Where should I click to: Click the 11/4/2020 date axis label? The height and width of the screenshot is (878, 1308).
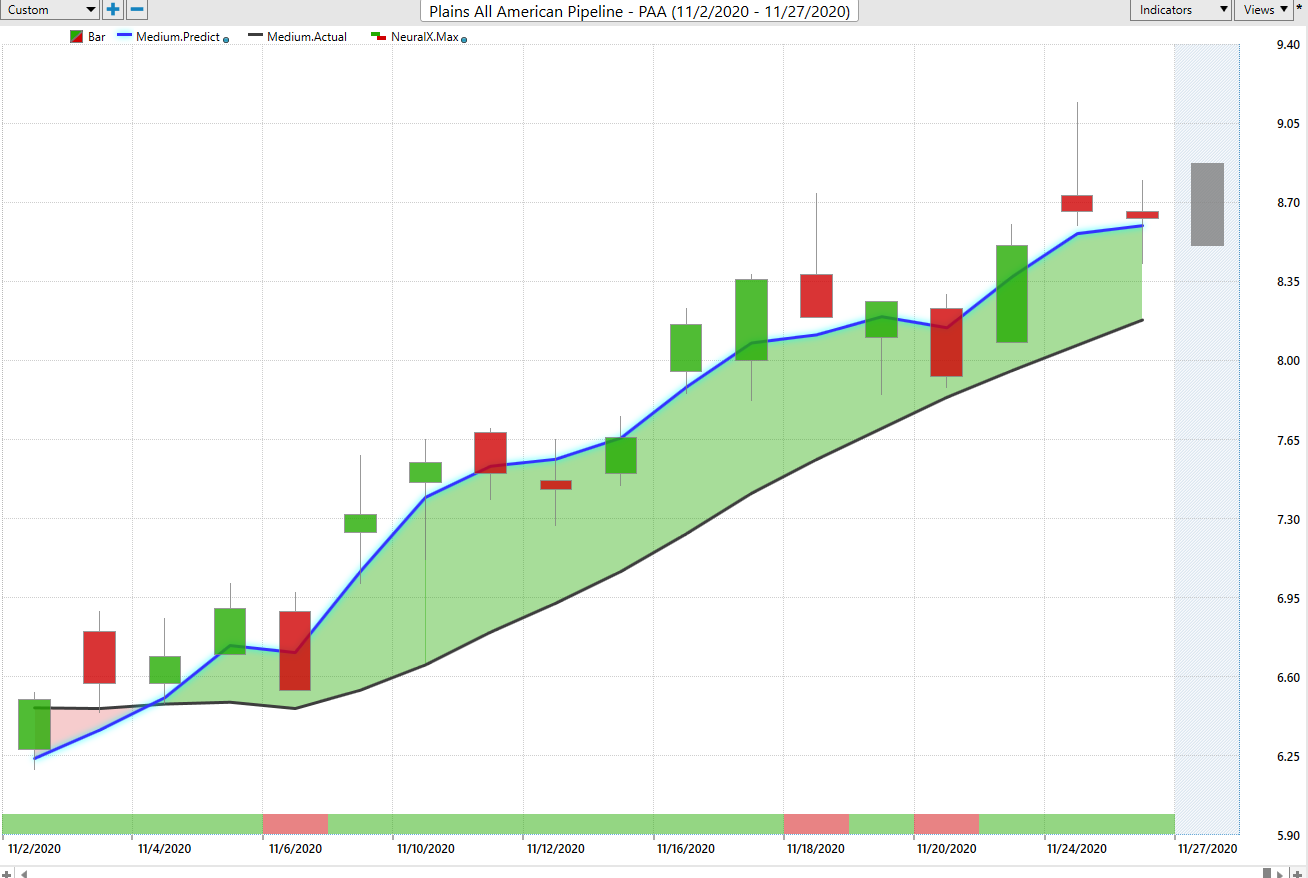point(164,848)
